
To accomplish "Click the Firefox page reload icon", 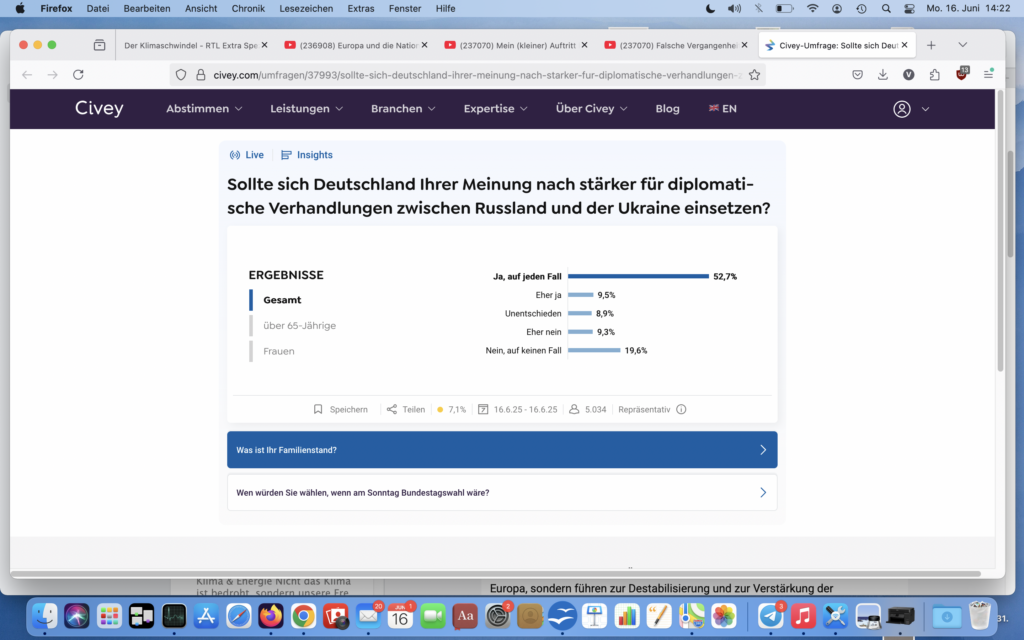I will pyautogui.click(x=78, y=74).
